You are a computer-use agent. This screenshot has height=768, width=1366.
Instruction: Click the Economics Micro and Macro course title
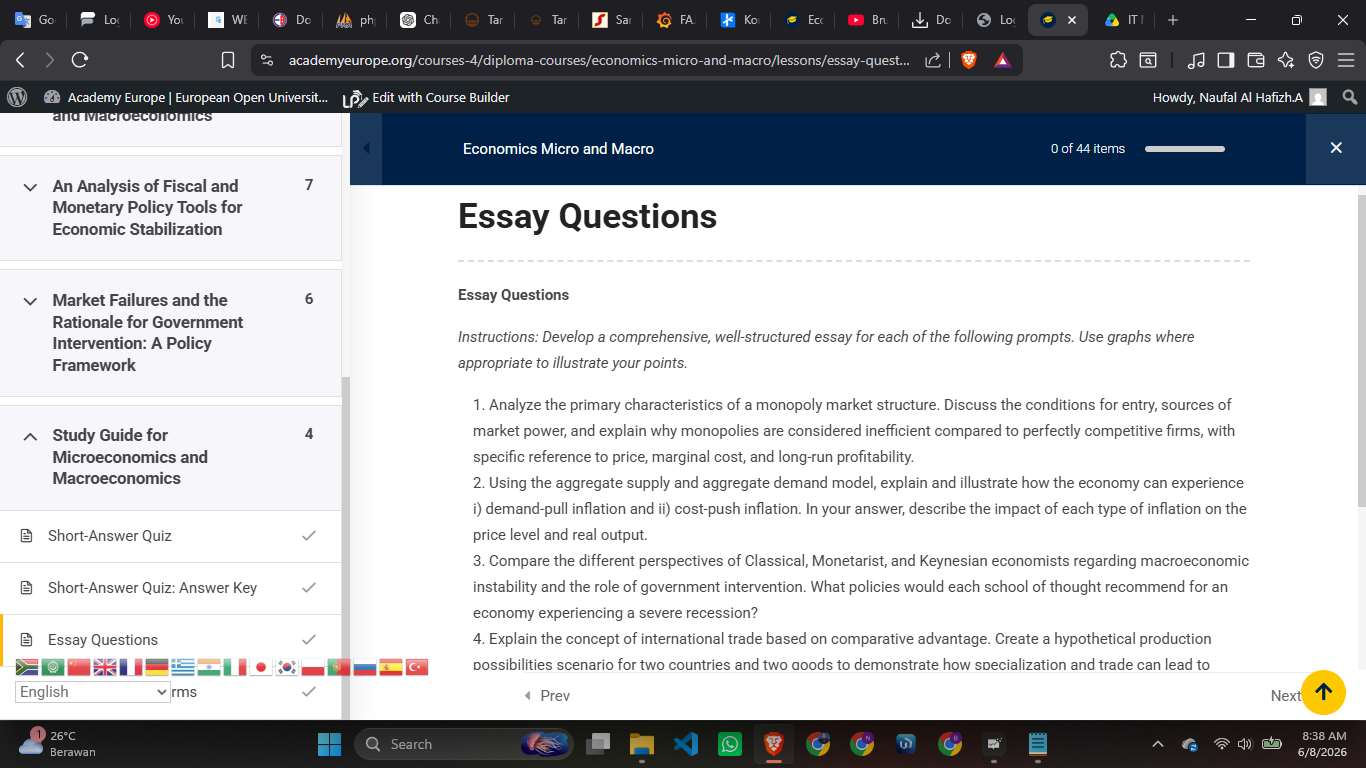(558, 149)
